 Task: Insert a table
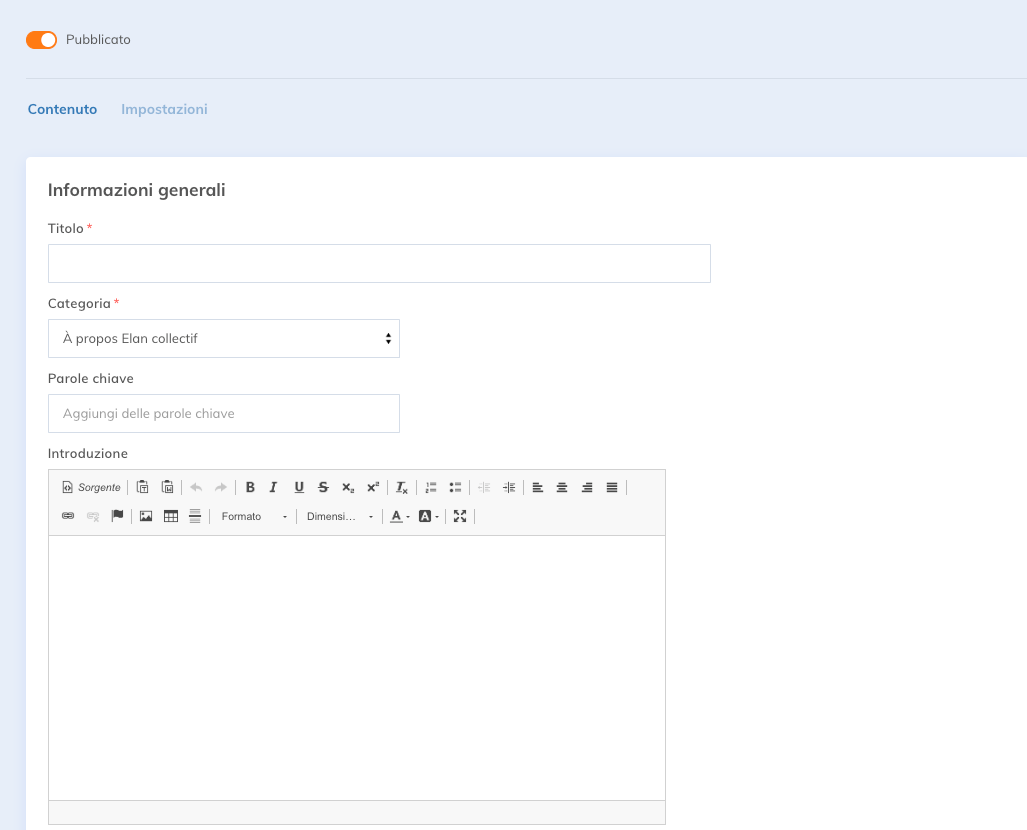(171, 516)
